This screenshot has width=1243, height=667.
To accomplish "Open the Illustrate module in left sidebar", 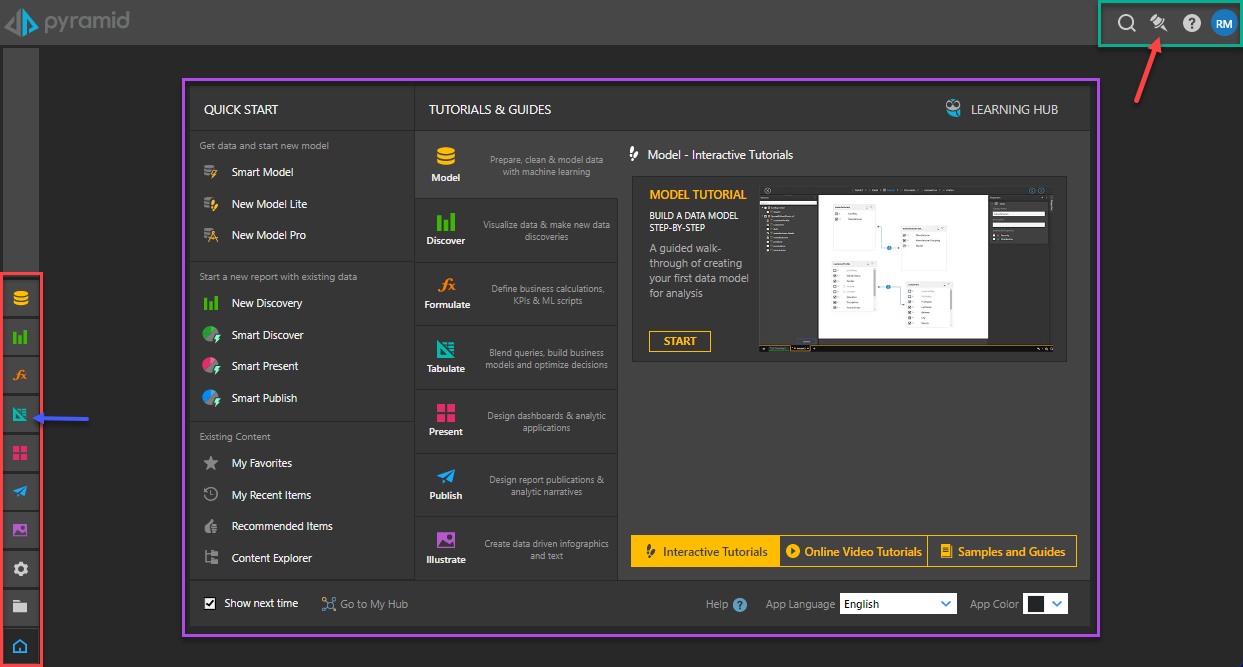I will 20,530.
